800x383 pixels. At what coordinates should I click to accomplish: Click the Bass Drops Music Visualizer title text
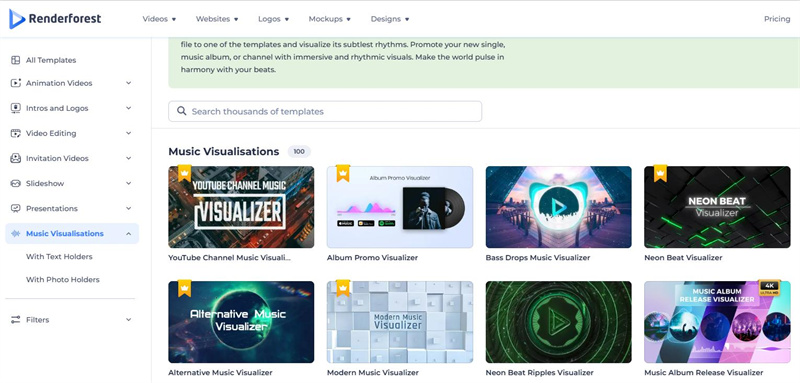(538, 258)
